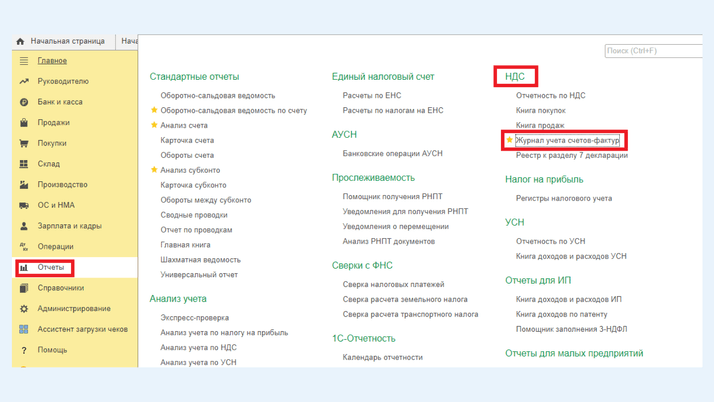
Task: Open the Руководителю section
Action: click(63, 81)
